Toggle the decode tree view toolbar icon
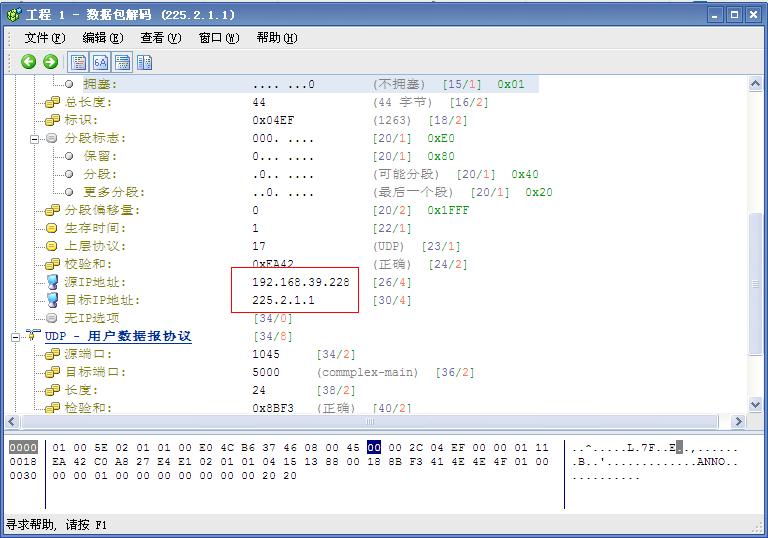768x538 pixels. click(x=78, y=62)
